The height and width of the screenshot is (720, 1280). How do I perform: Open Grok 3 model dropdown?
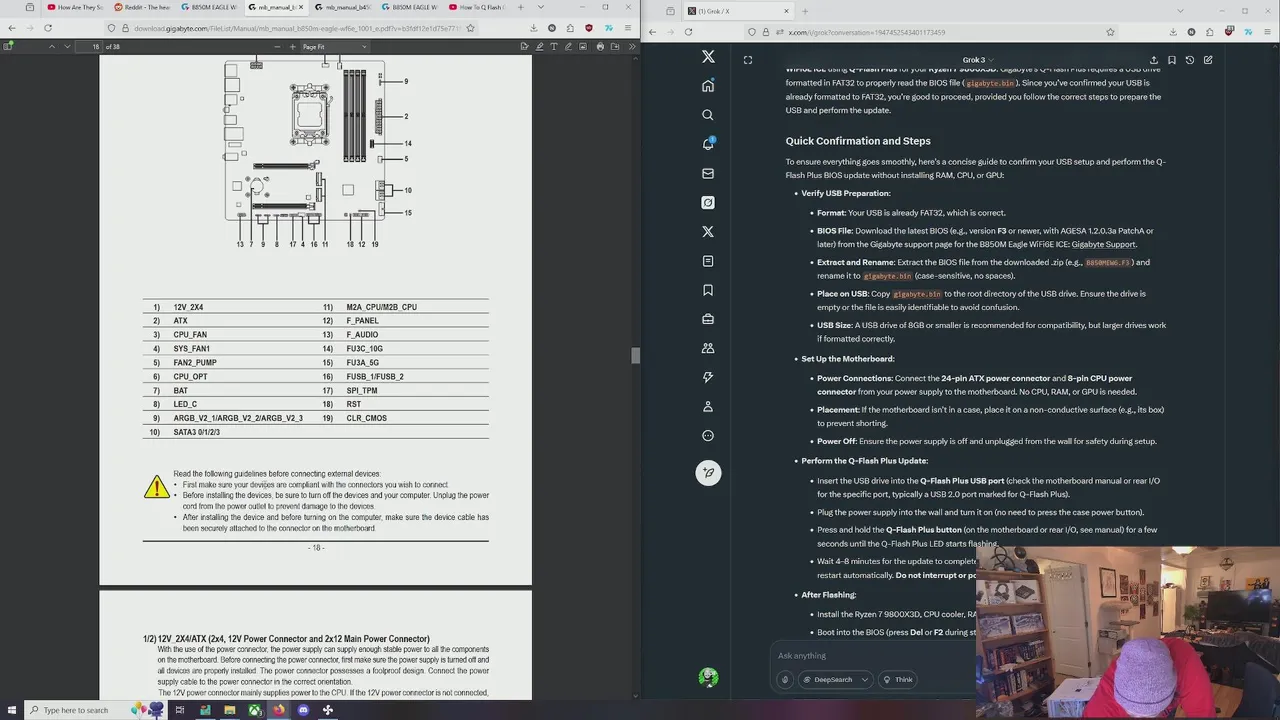tap(977, 60)
